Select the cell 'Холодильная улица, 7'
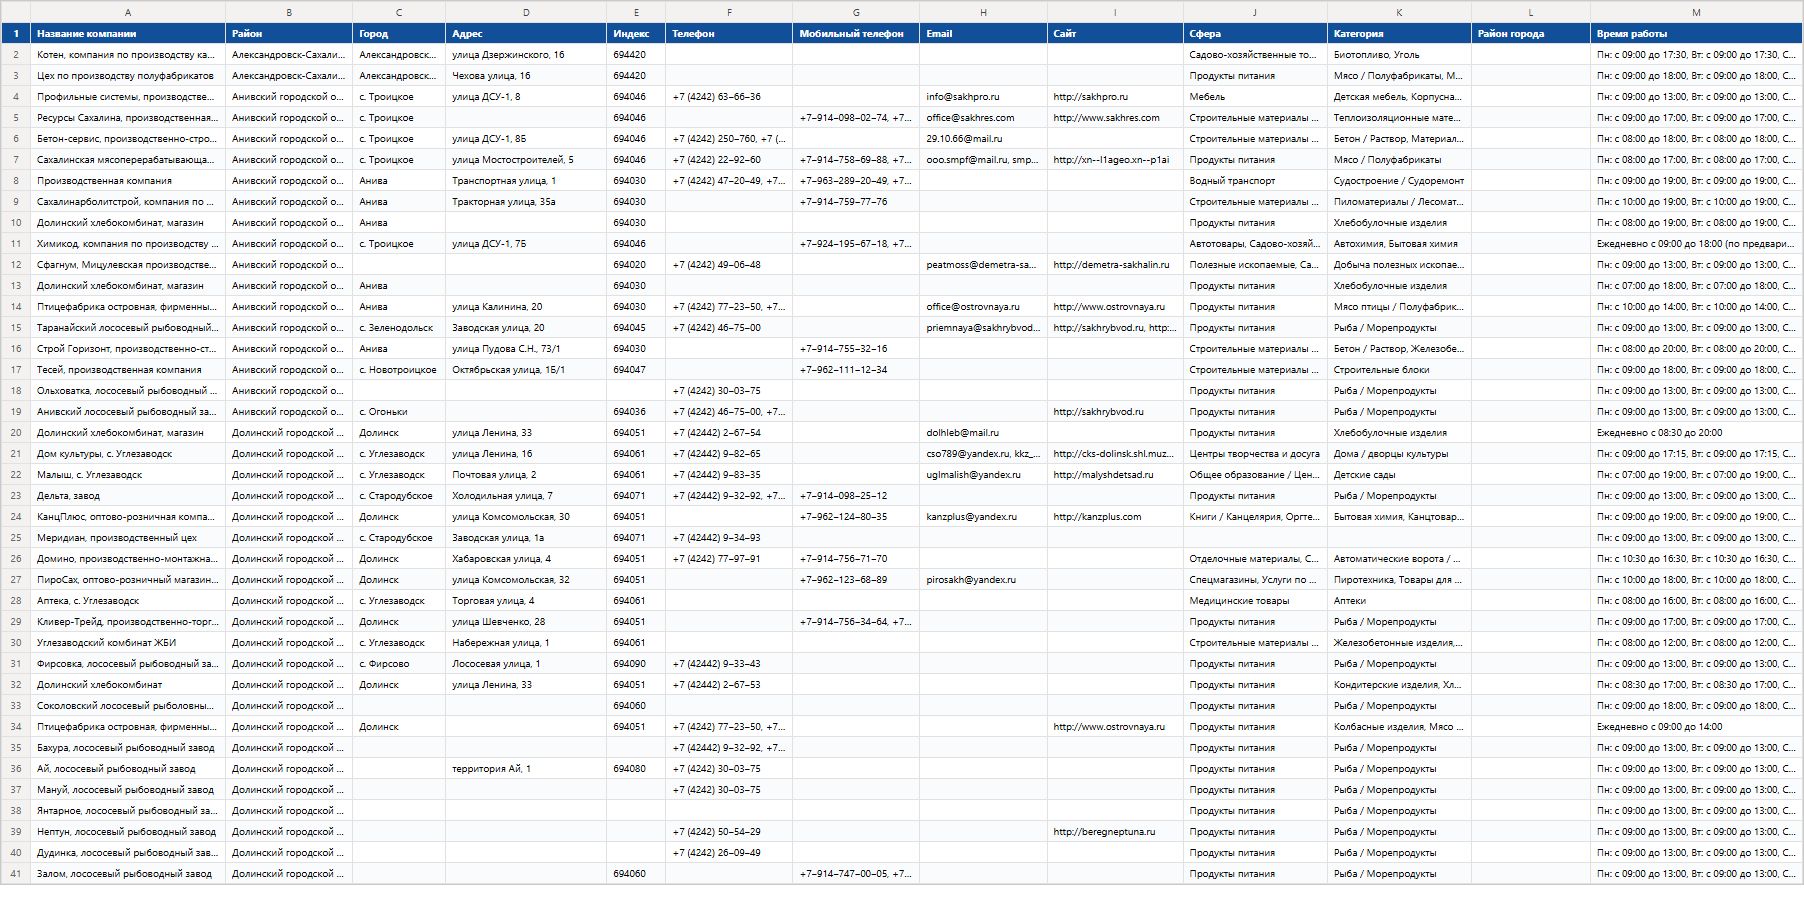Image resolution: width=1804 pixels, height=902 pixels. tap(526, 496)
